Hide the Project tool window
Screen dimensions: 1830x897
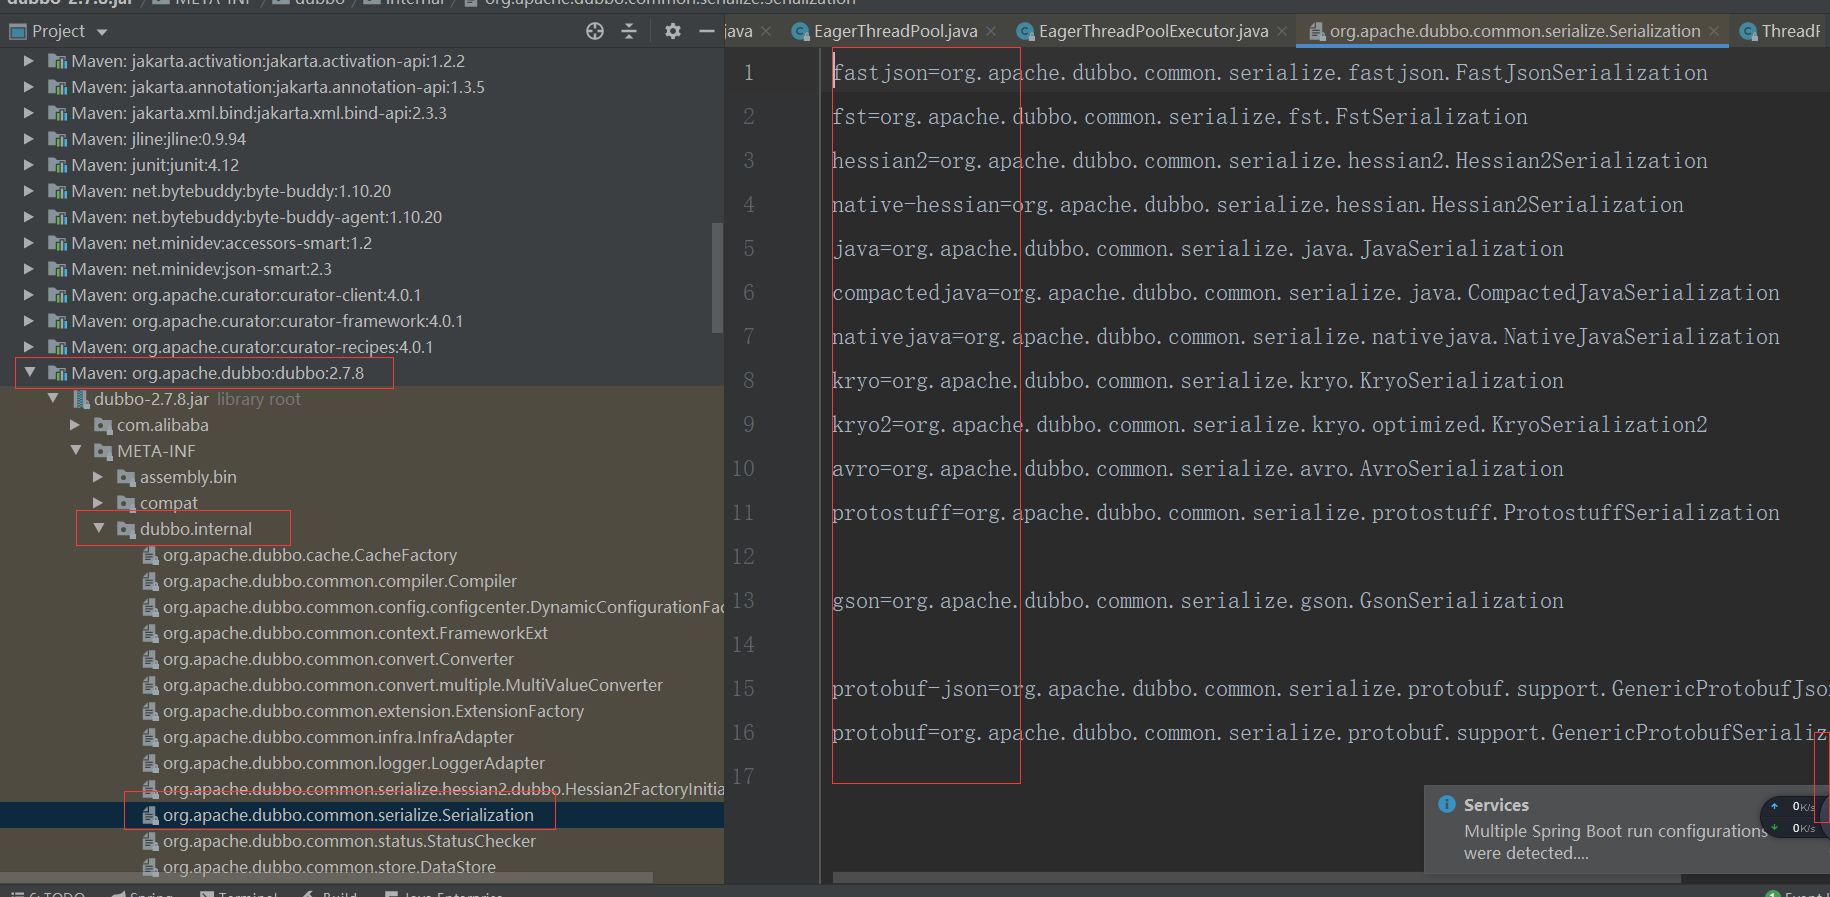pos(706,31)
